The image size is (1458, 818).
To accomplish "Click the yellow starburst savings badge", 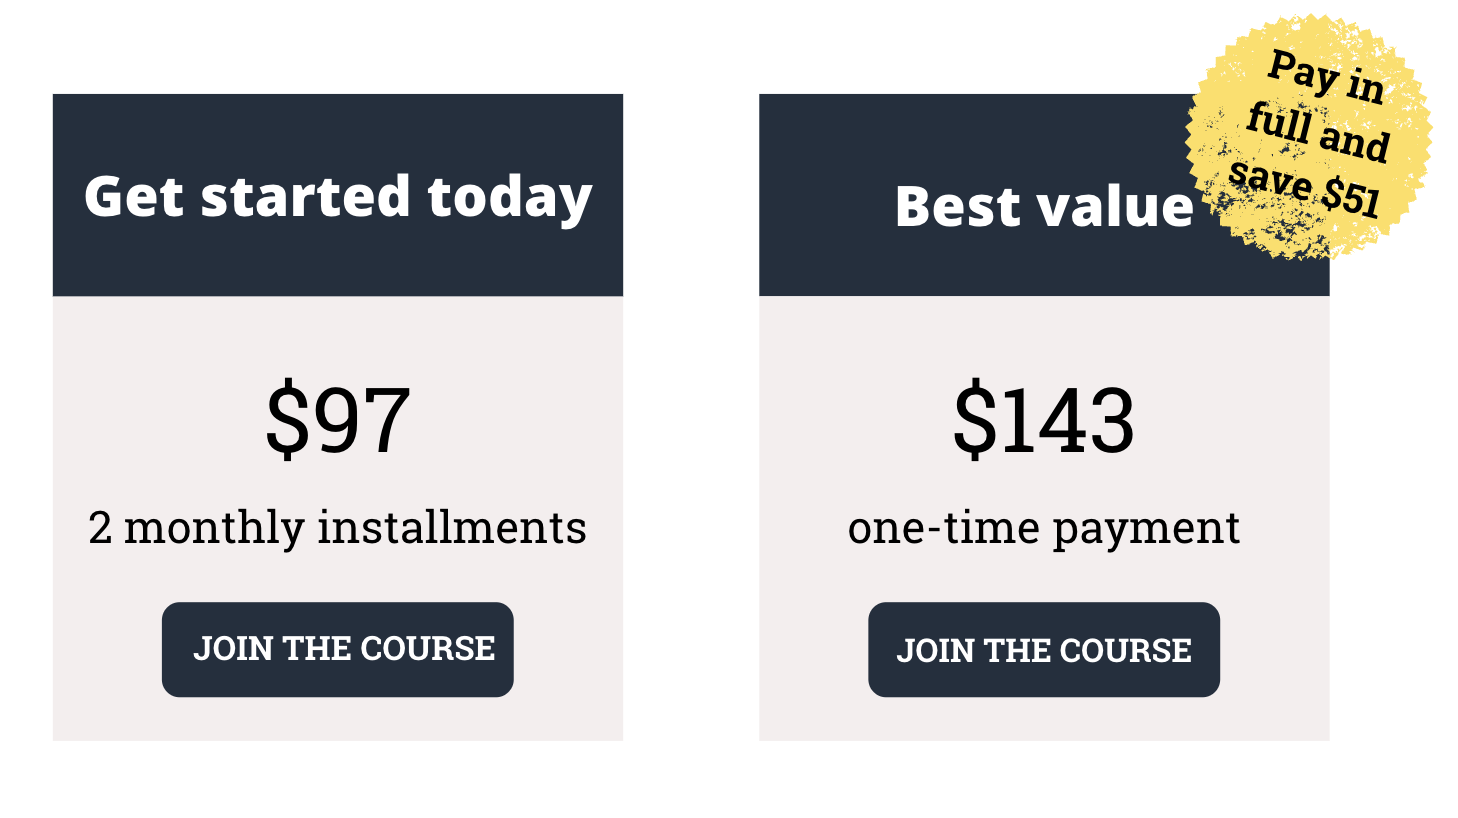I will click(1308, 137).
